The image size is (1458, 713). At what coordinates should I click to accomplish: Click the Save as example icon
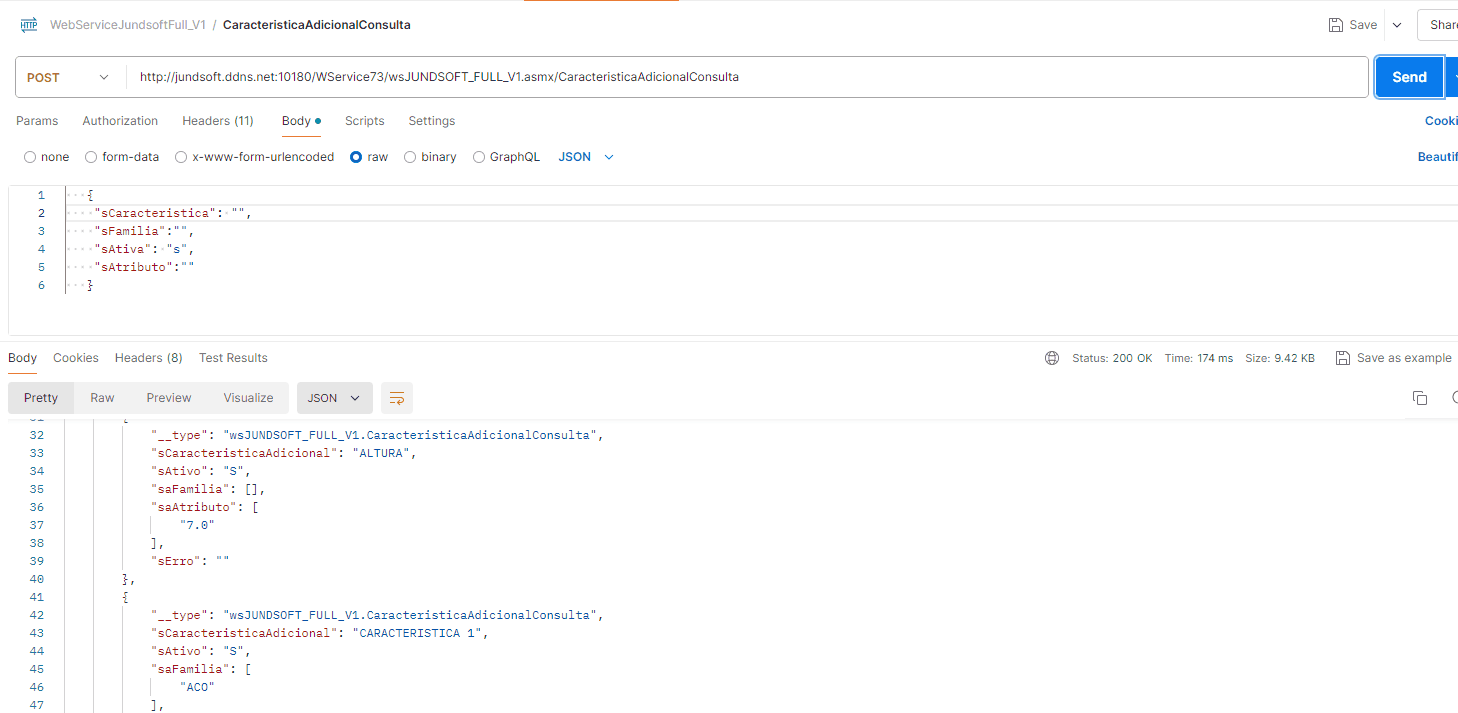pyautogui.click(x=1342, y=358)
